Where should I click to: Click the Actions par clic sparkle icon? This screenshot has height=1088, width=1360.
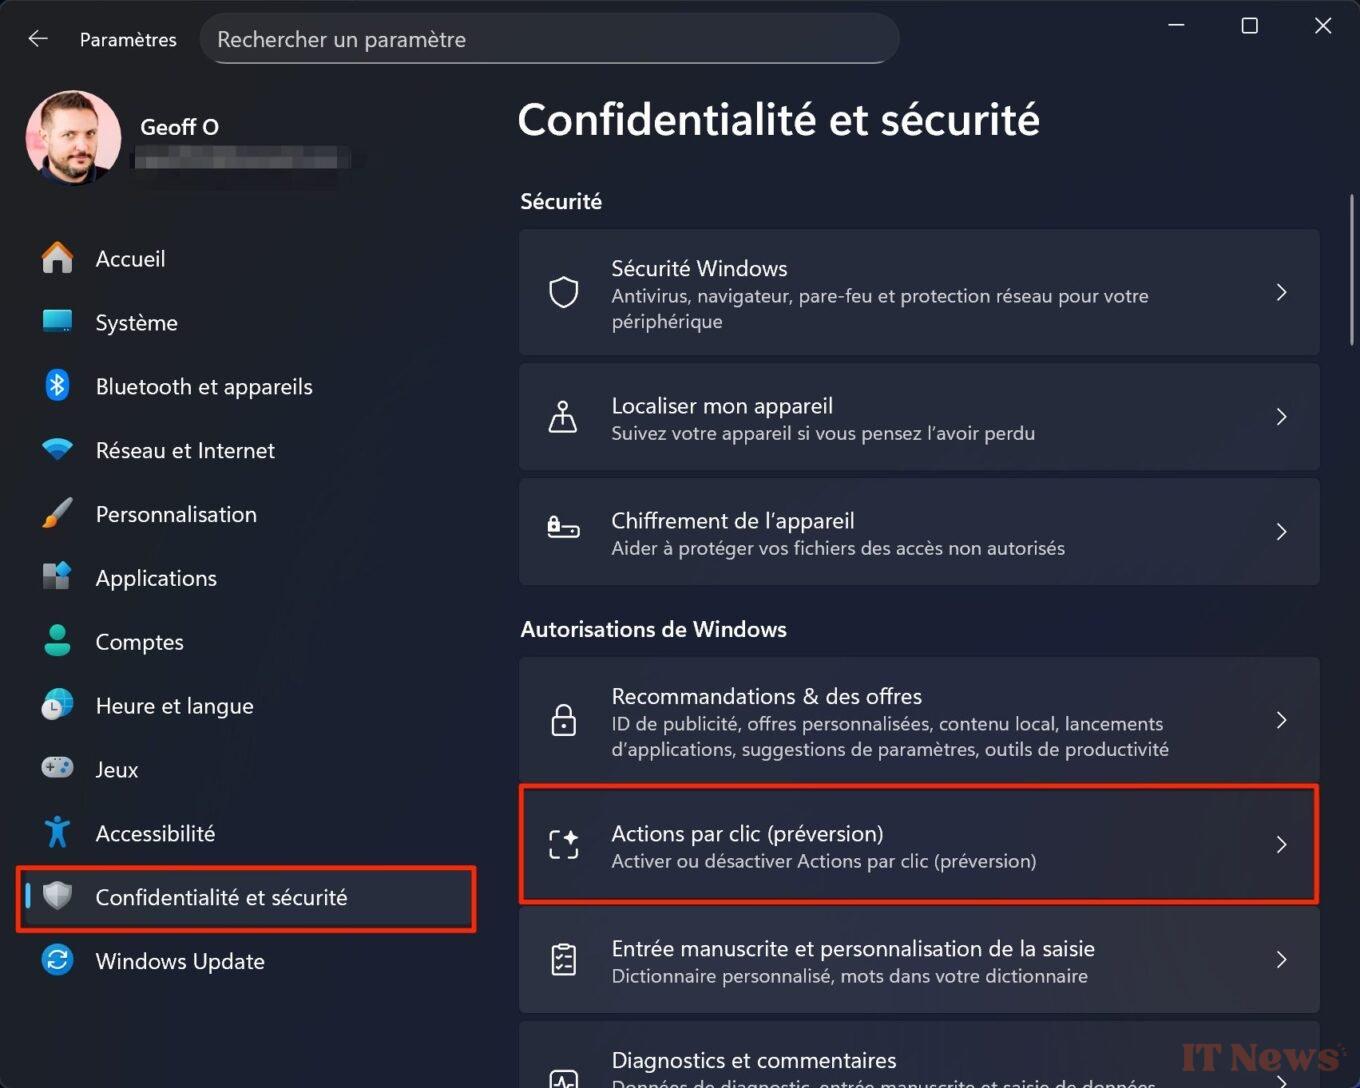564,844
